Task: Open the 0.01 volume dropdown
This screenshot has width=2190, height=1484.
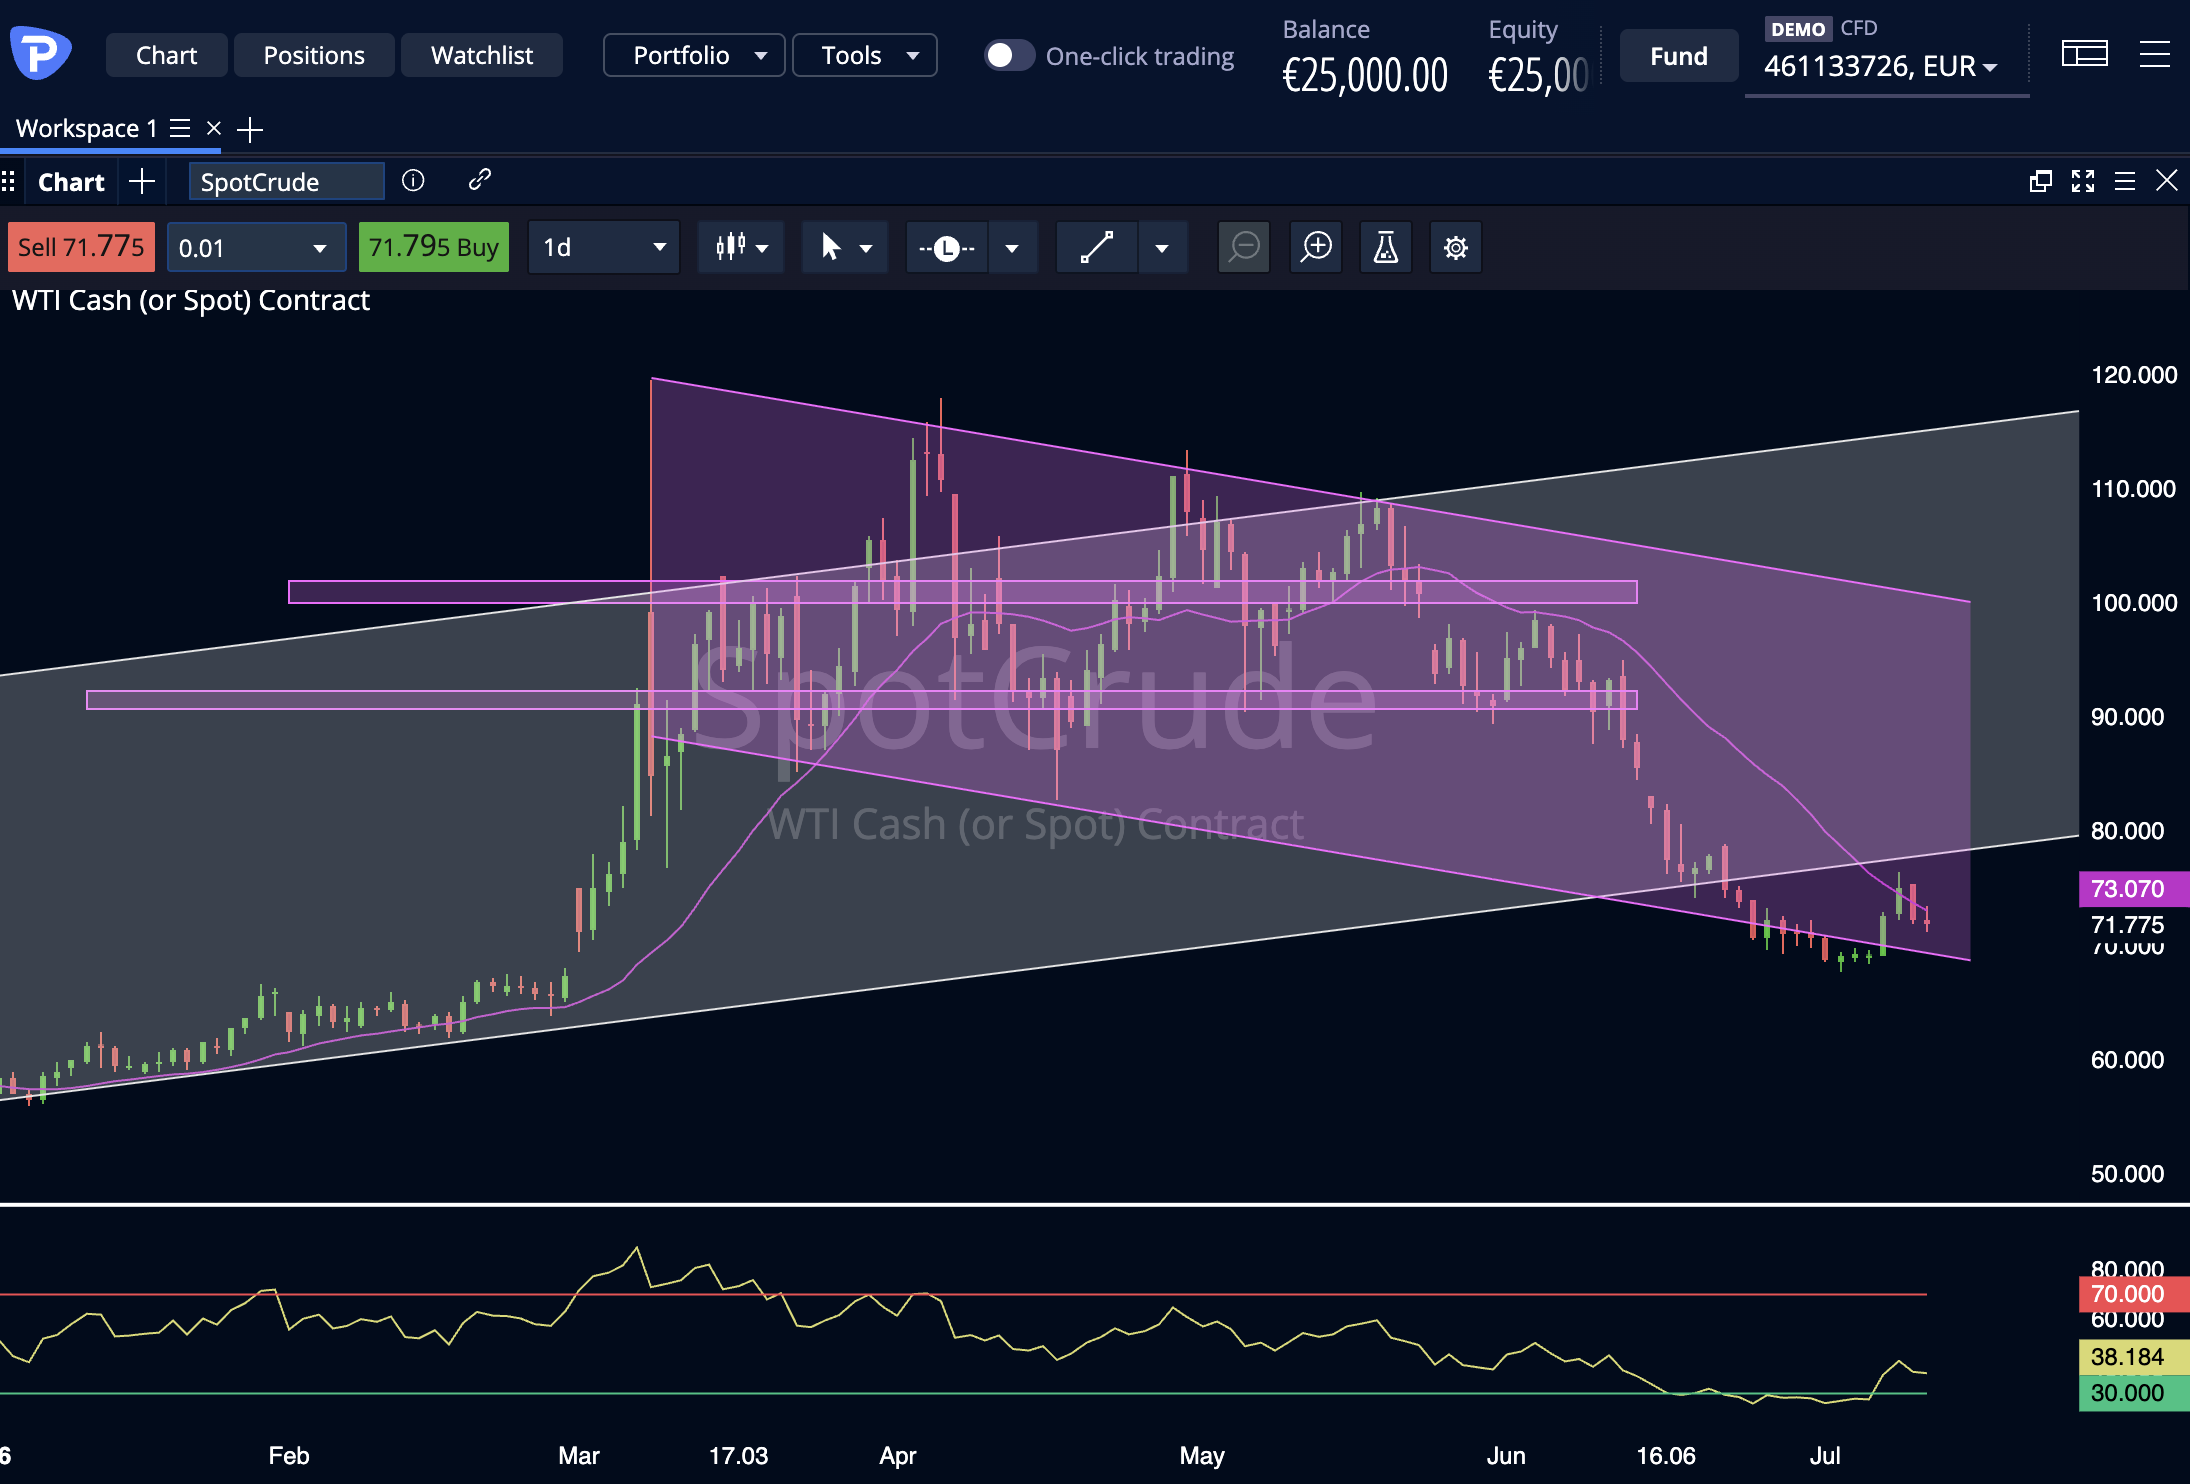Action: coord(256,247)
